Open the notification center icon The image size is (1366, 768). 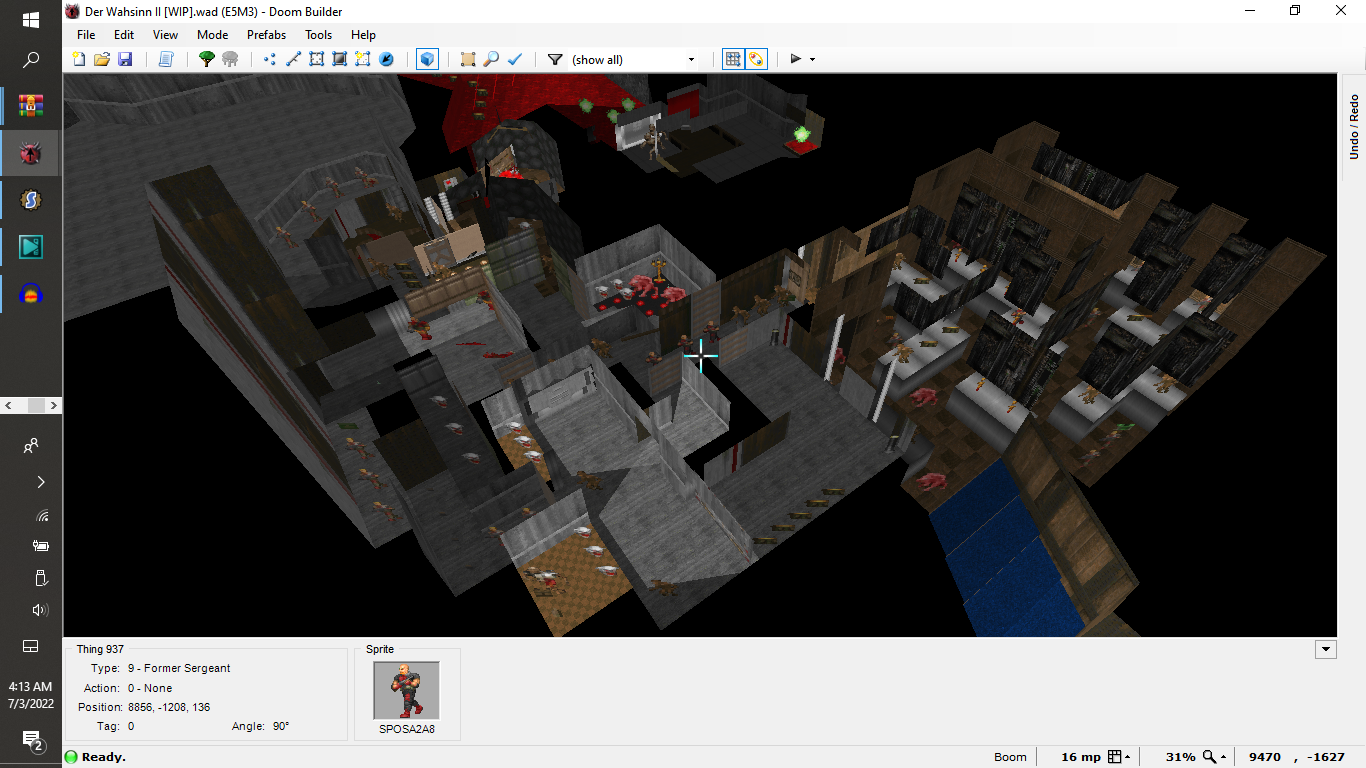tap(31, 740)
